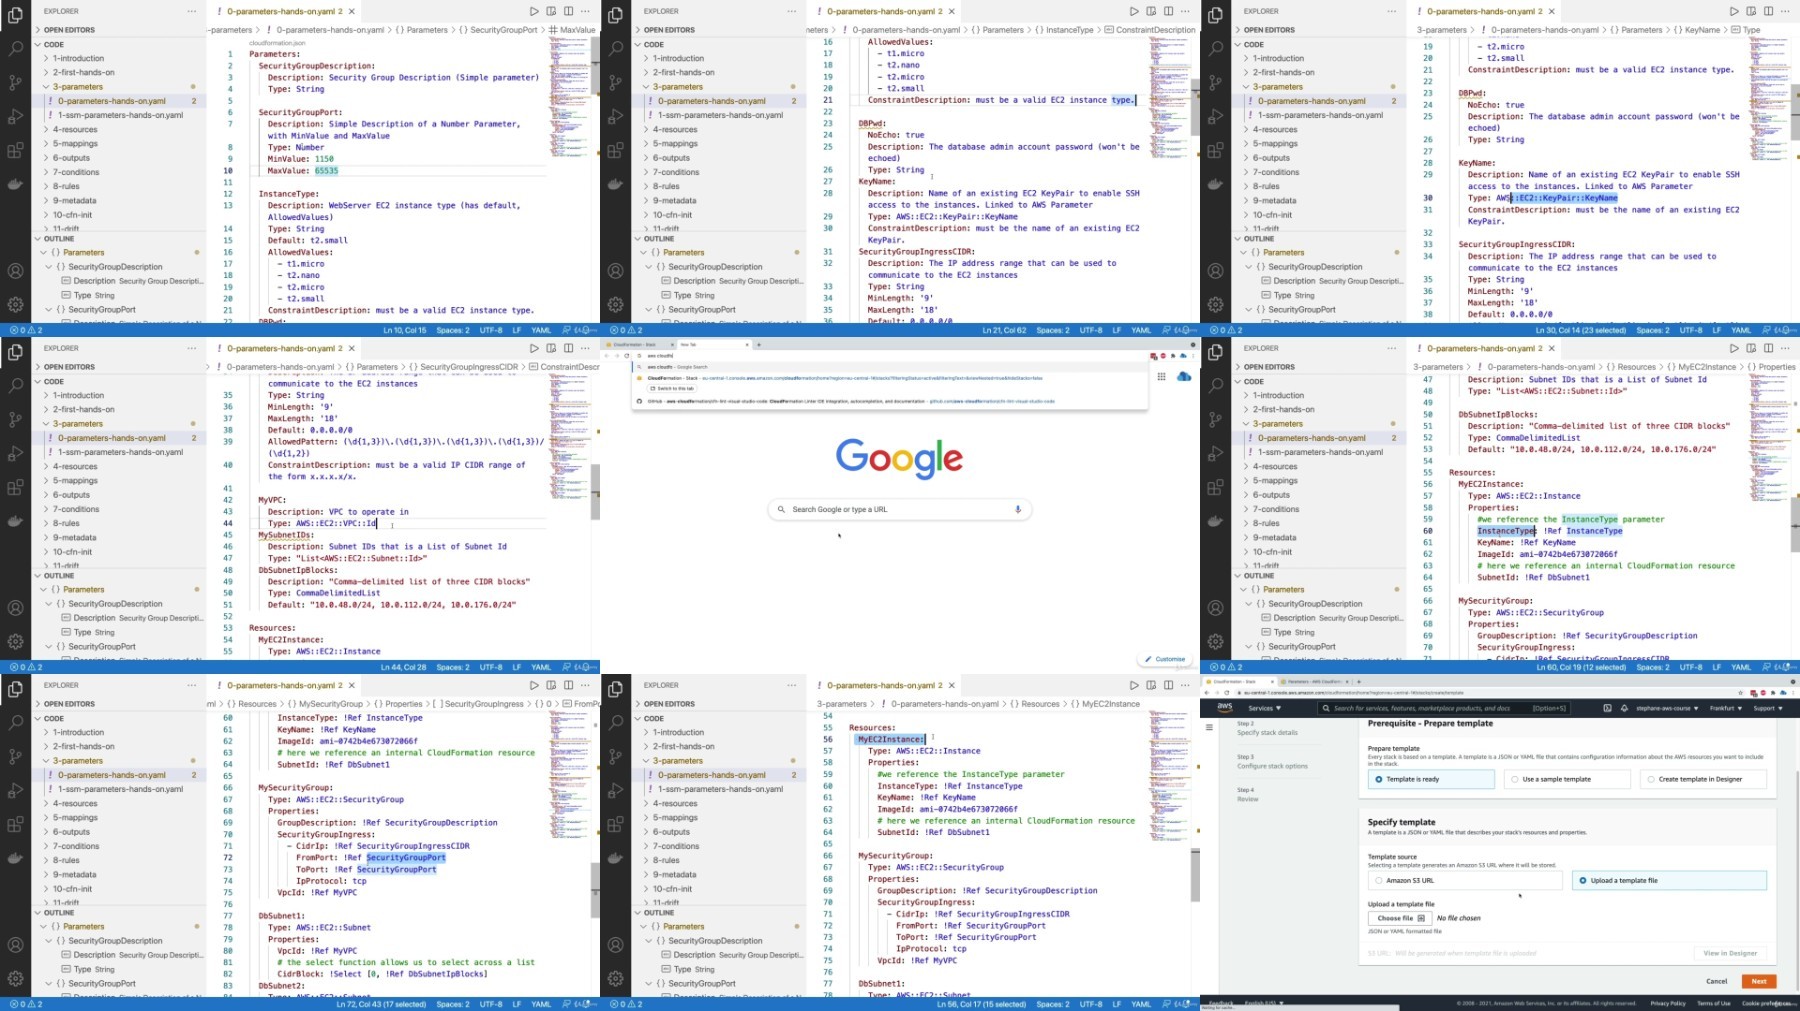This screenshot has width=1800, height=1011.
Task: Open the Google apps grid icon
Action: pos(1161,377)
